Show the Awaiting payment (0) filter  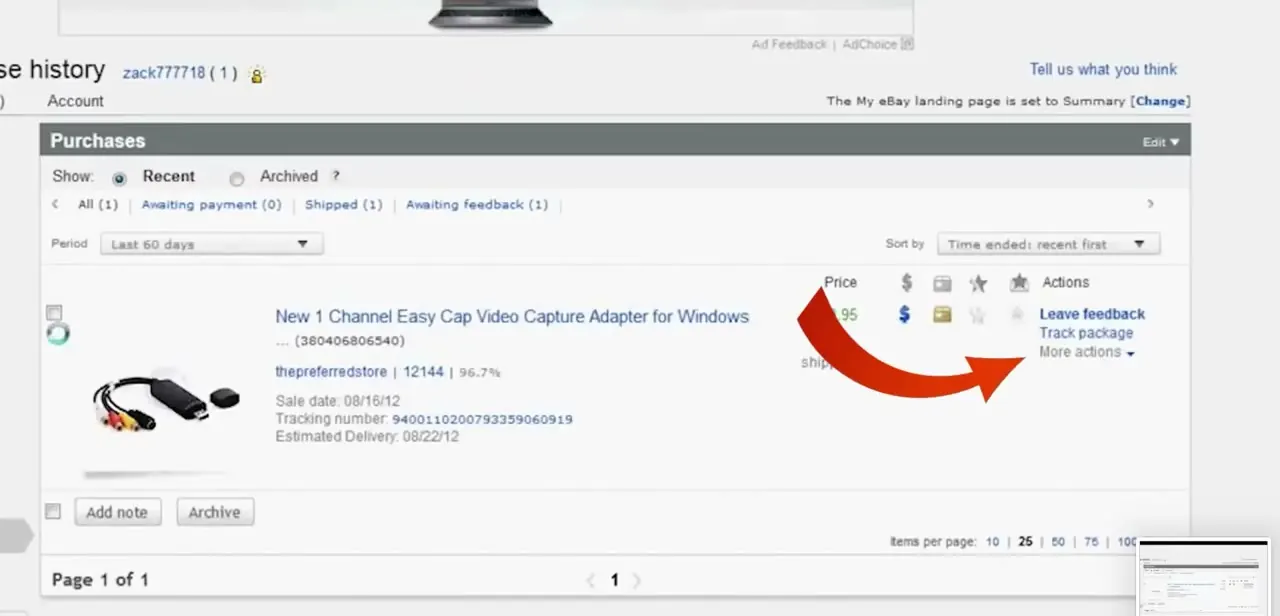212,204
